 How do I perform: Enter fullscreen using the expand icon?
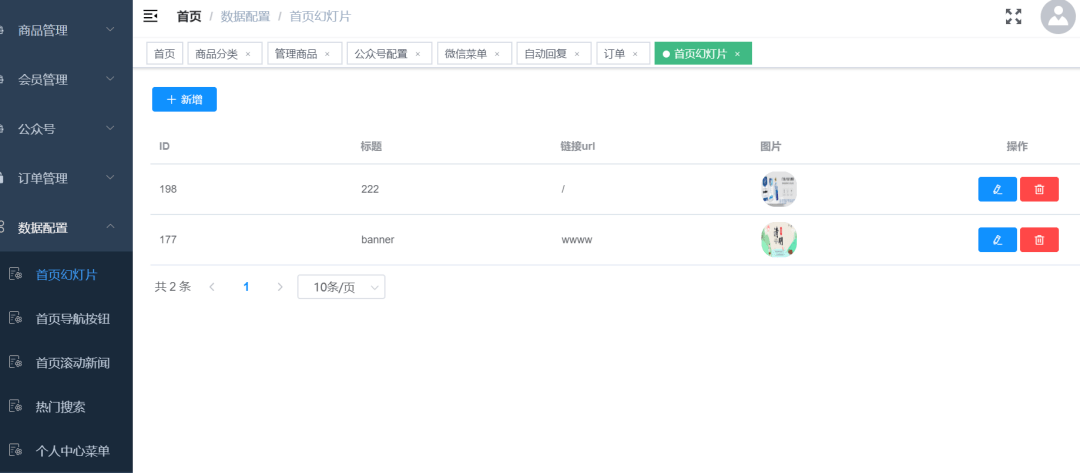(x=1013, y=16)
